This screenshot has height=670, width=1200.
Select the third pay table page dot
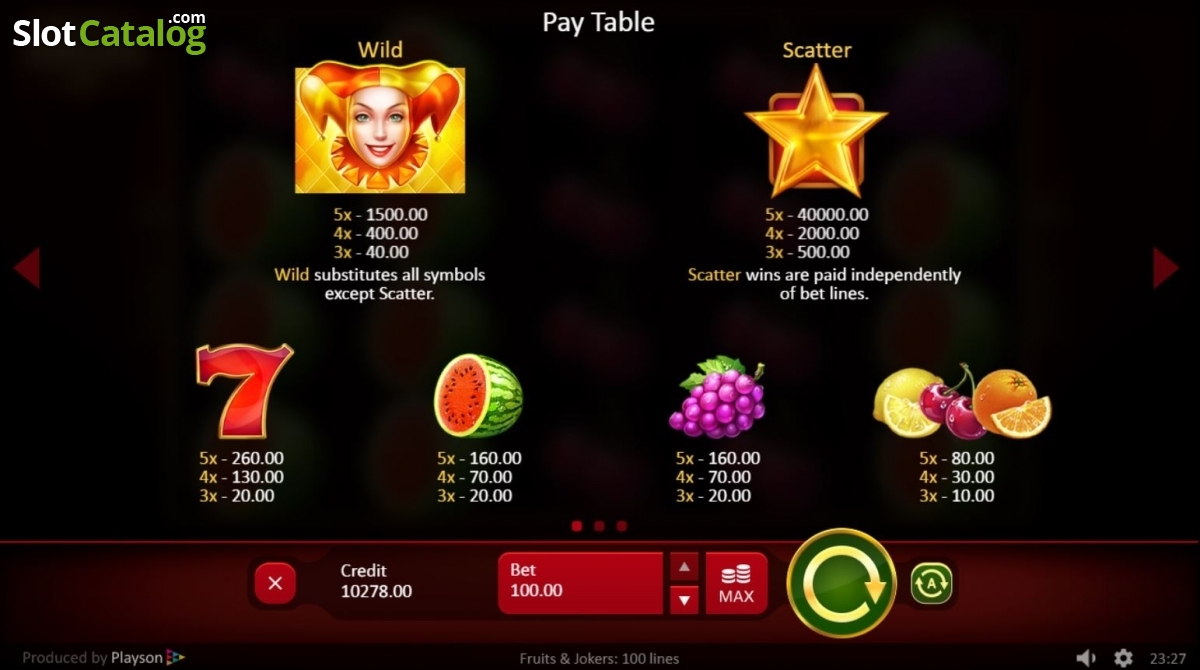622,526
